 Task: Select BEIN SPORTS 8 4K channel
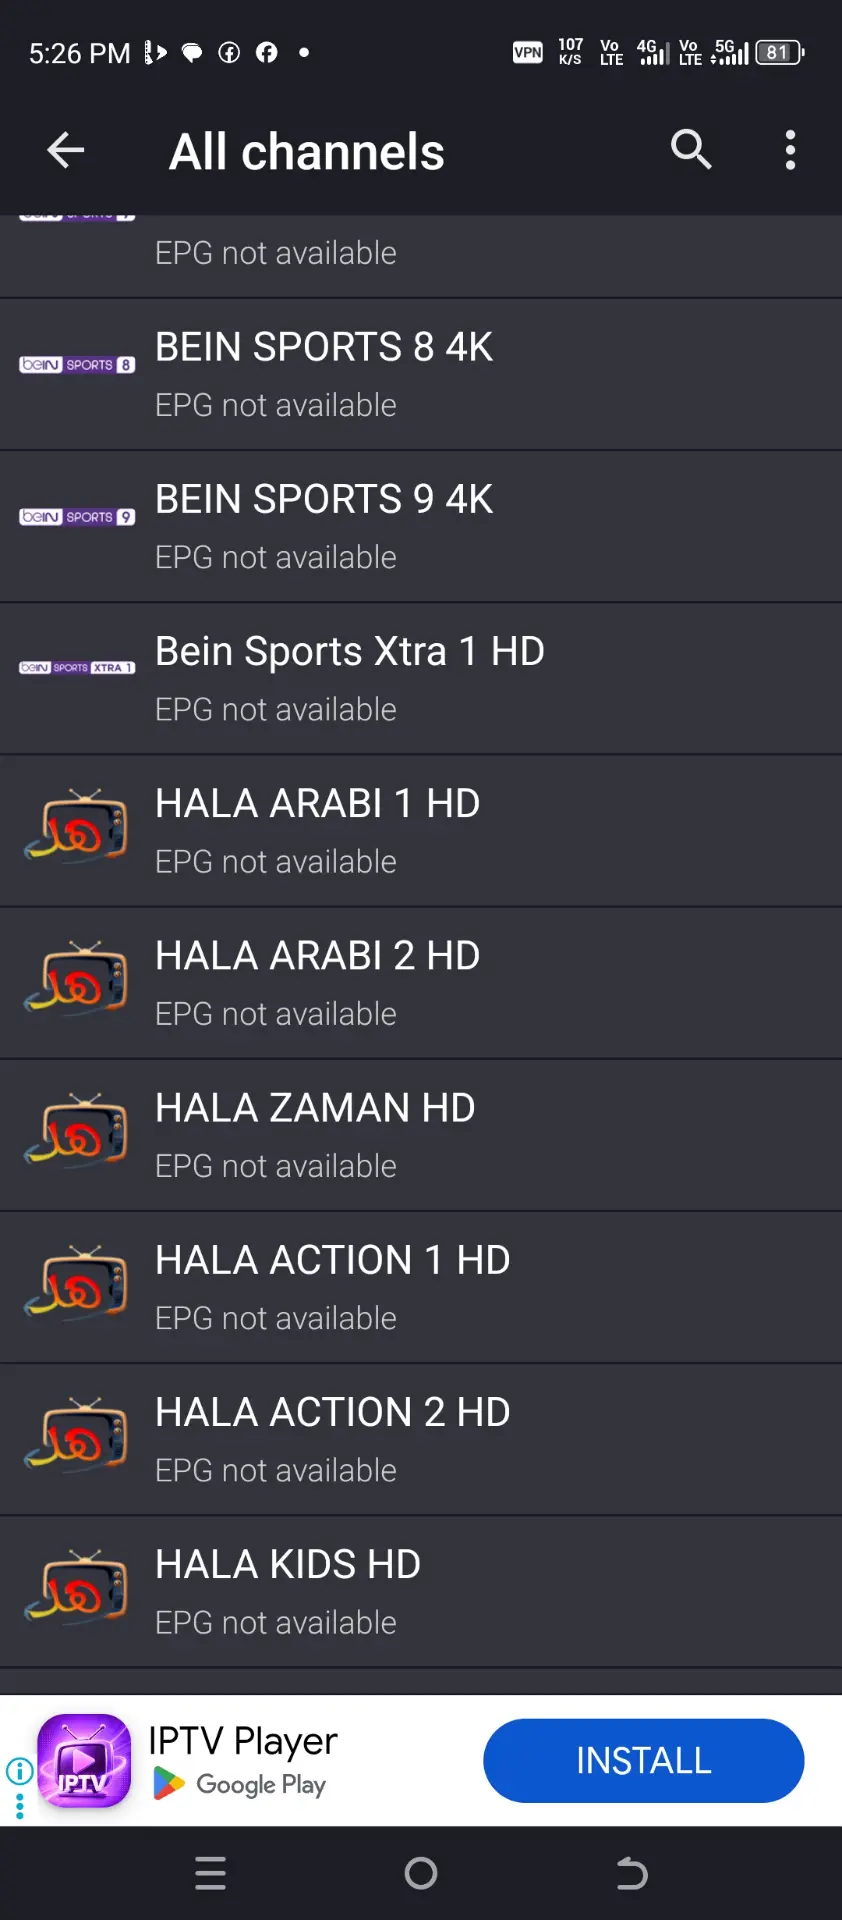(421, 375)
